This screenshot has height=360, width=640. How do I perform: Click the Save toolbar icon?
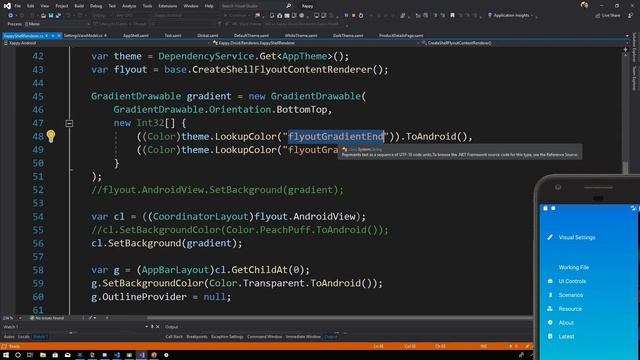(51, 16)
